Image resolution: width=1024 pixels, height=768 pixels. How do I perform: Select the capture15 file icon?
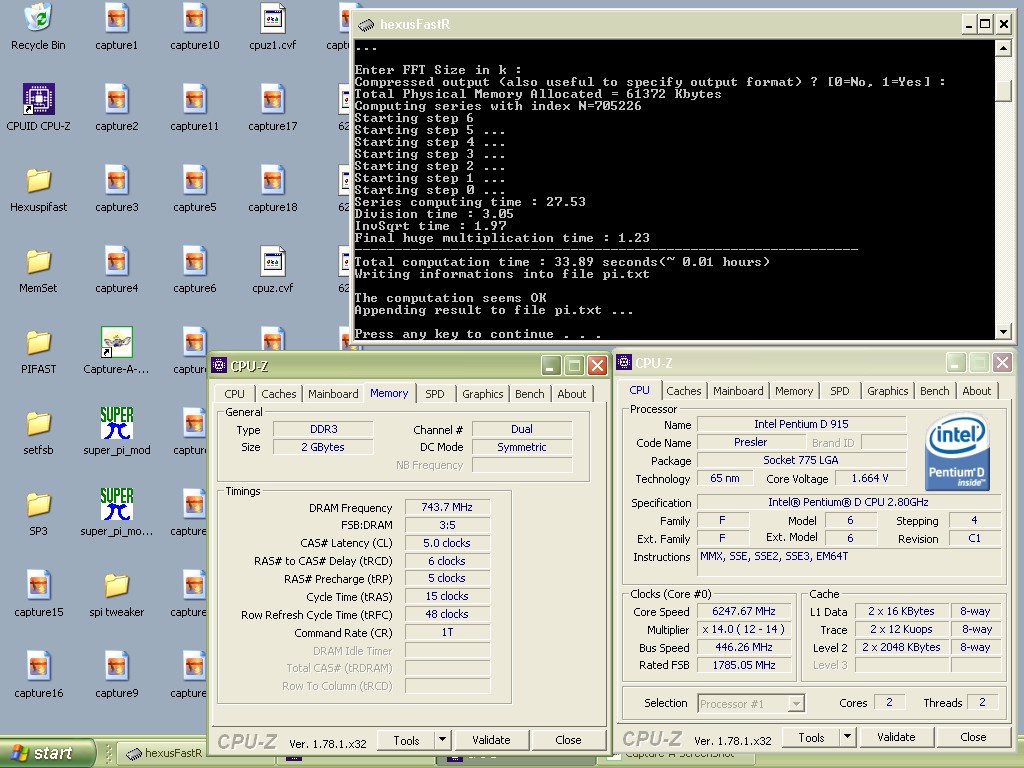[38, 586]
